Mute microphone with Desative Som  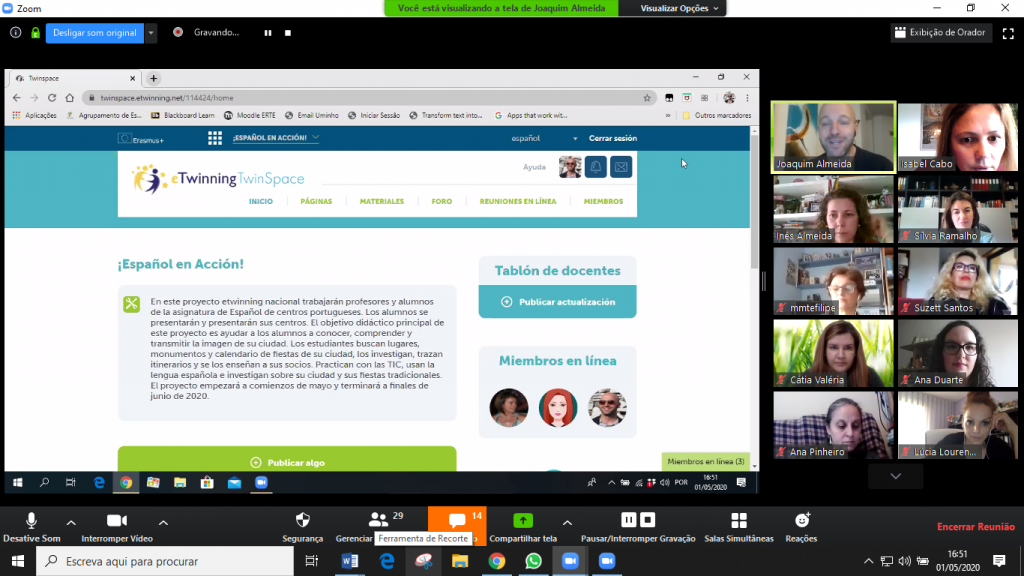(x=31, y=526)
